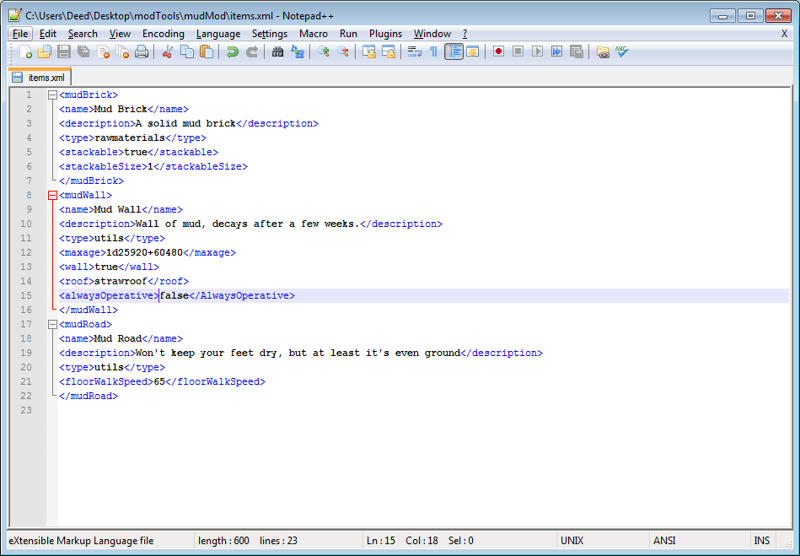Save the file using the floppy disk icon

tap(64, 52)
